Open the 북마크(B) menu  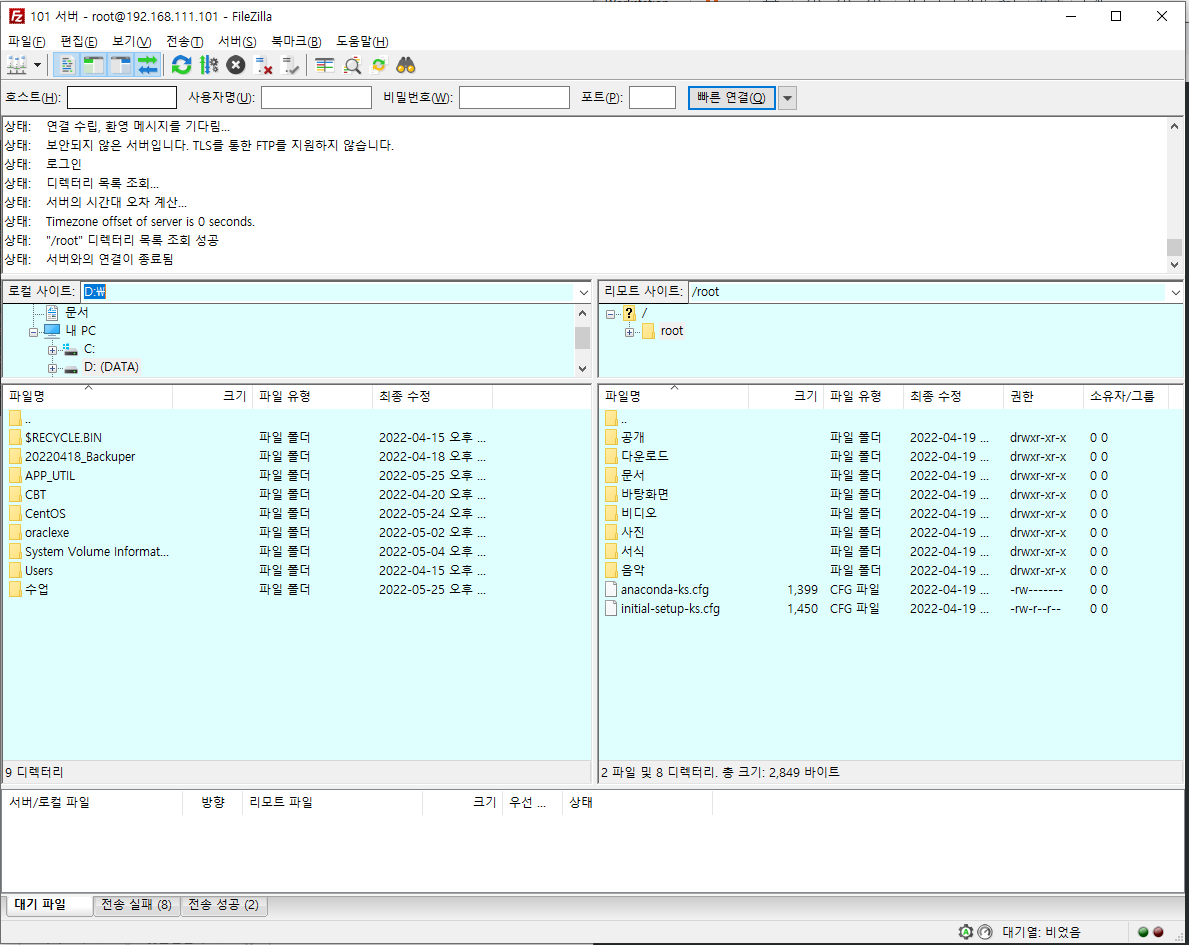296,42
